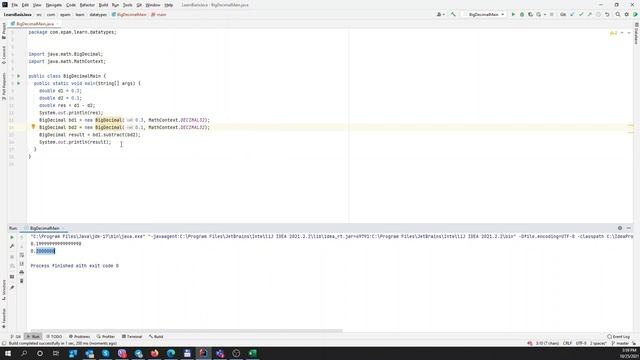Open the BigDecimalMain run configuration dropdown
The height and width of the screenshot is (360, 640).
(484, 14)
